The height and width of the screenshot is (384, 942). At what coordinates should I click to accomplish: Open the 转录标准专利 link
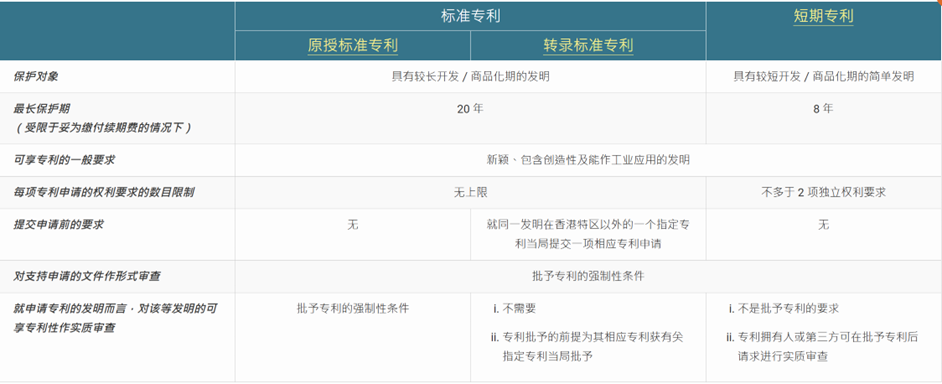[588, 46]
